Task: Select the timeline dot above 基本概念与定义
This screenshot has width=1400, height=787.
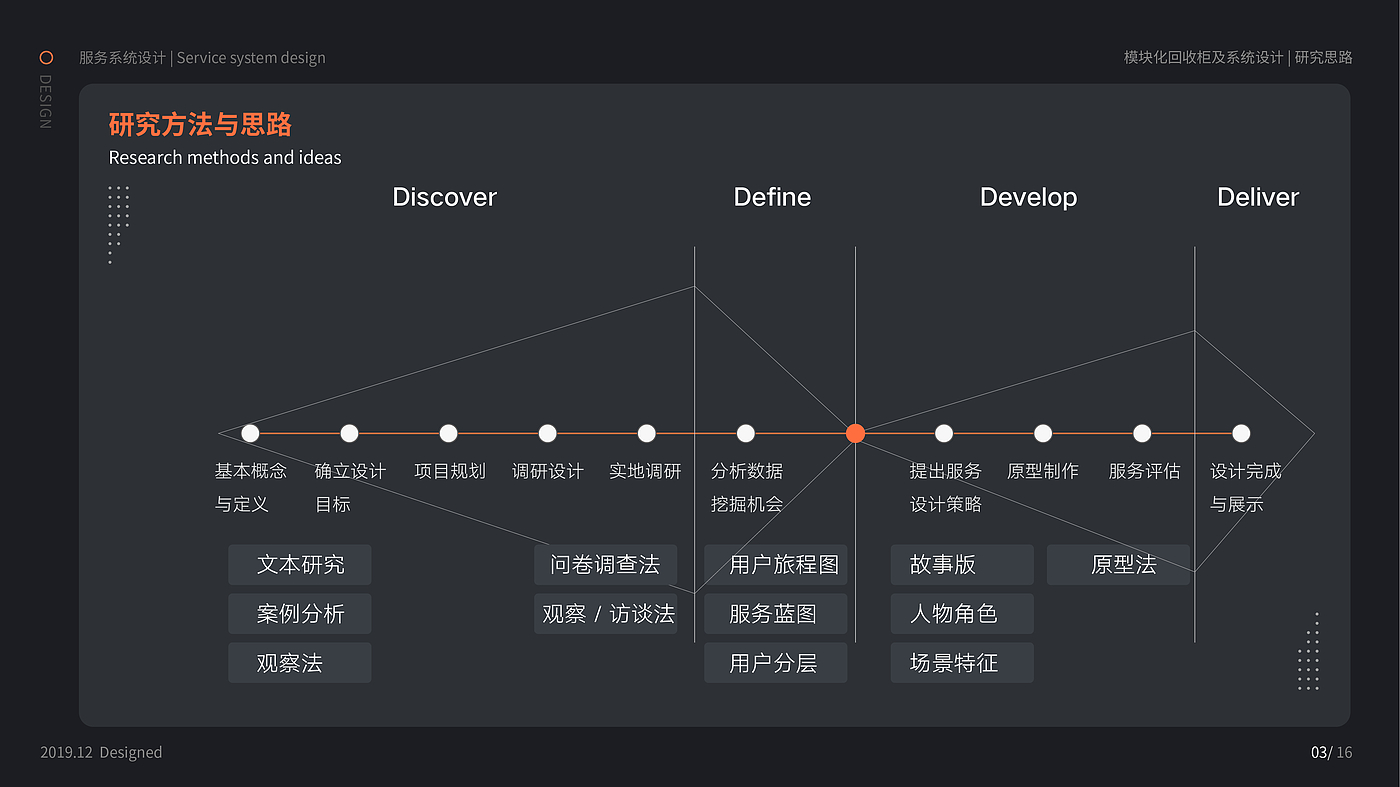Action: 250,433
